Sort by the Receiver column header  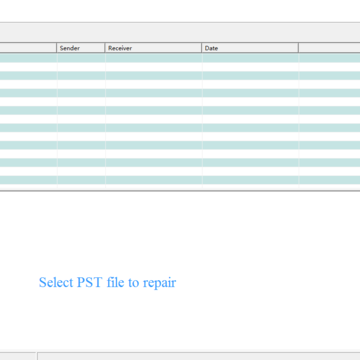[x=153, y=48]
